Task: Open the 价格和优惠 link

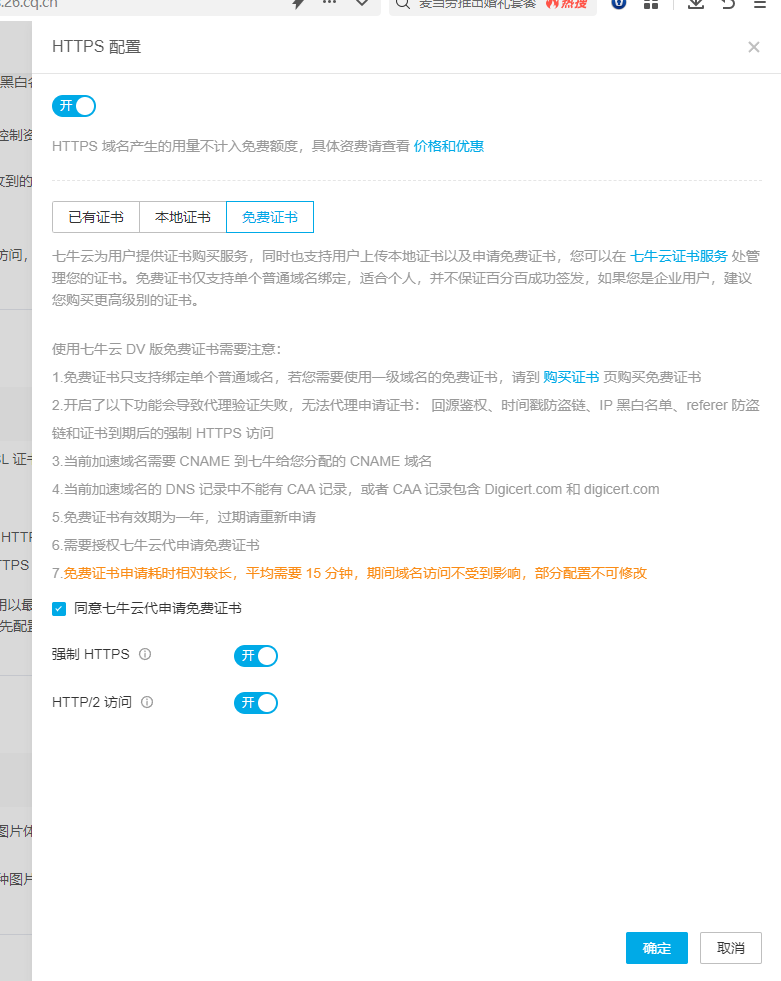Action: [x=449, y=146]
